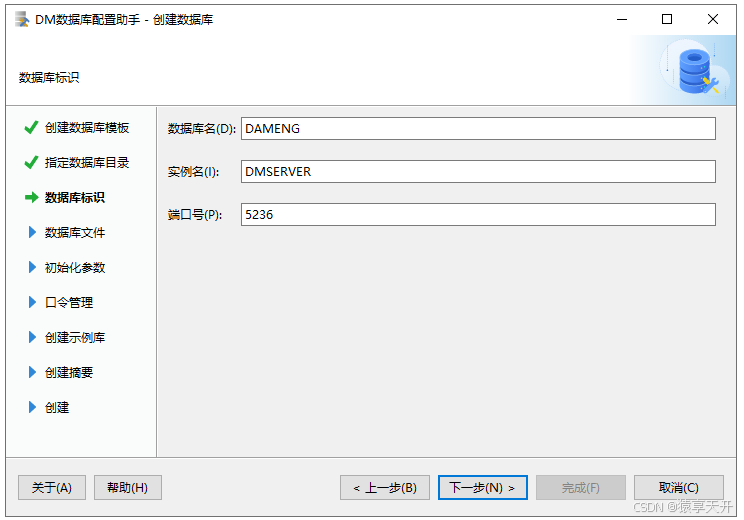Go to the 创建示例库 step
This screenshot has height=520, width=744.
pyautogui.click(x=74, y=338)
